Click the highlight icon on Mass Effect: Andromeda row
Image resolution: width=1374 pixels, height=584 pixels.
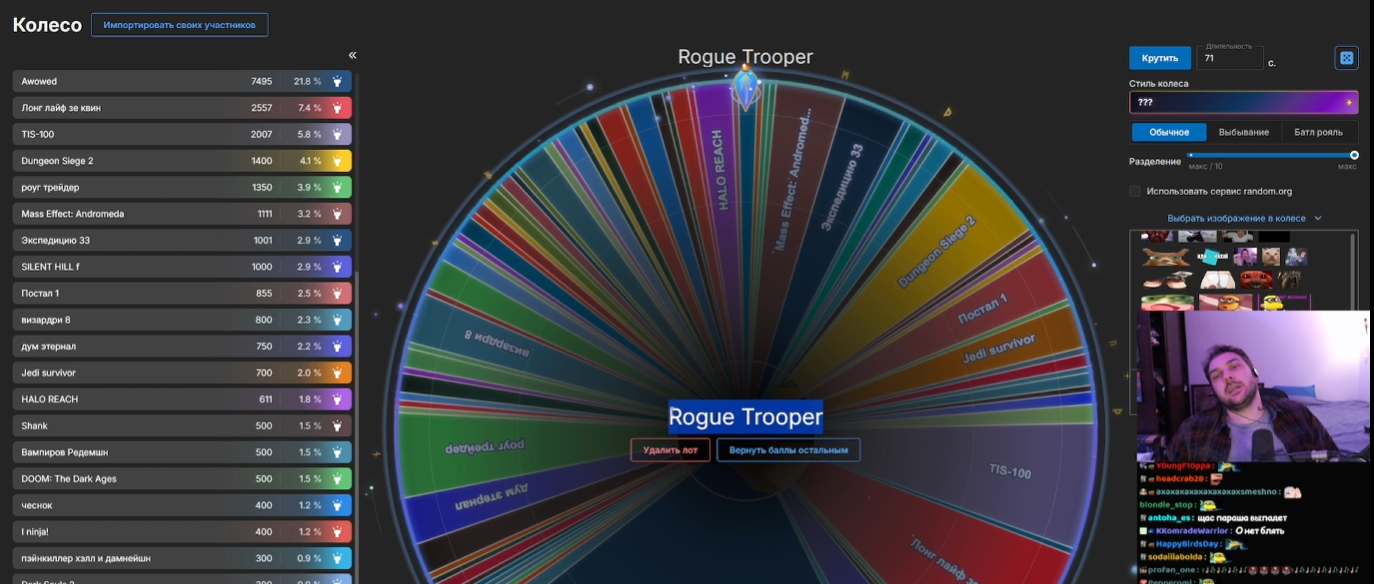click(338, 213)
